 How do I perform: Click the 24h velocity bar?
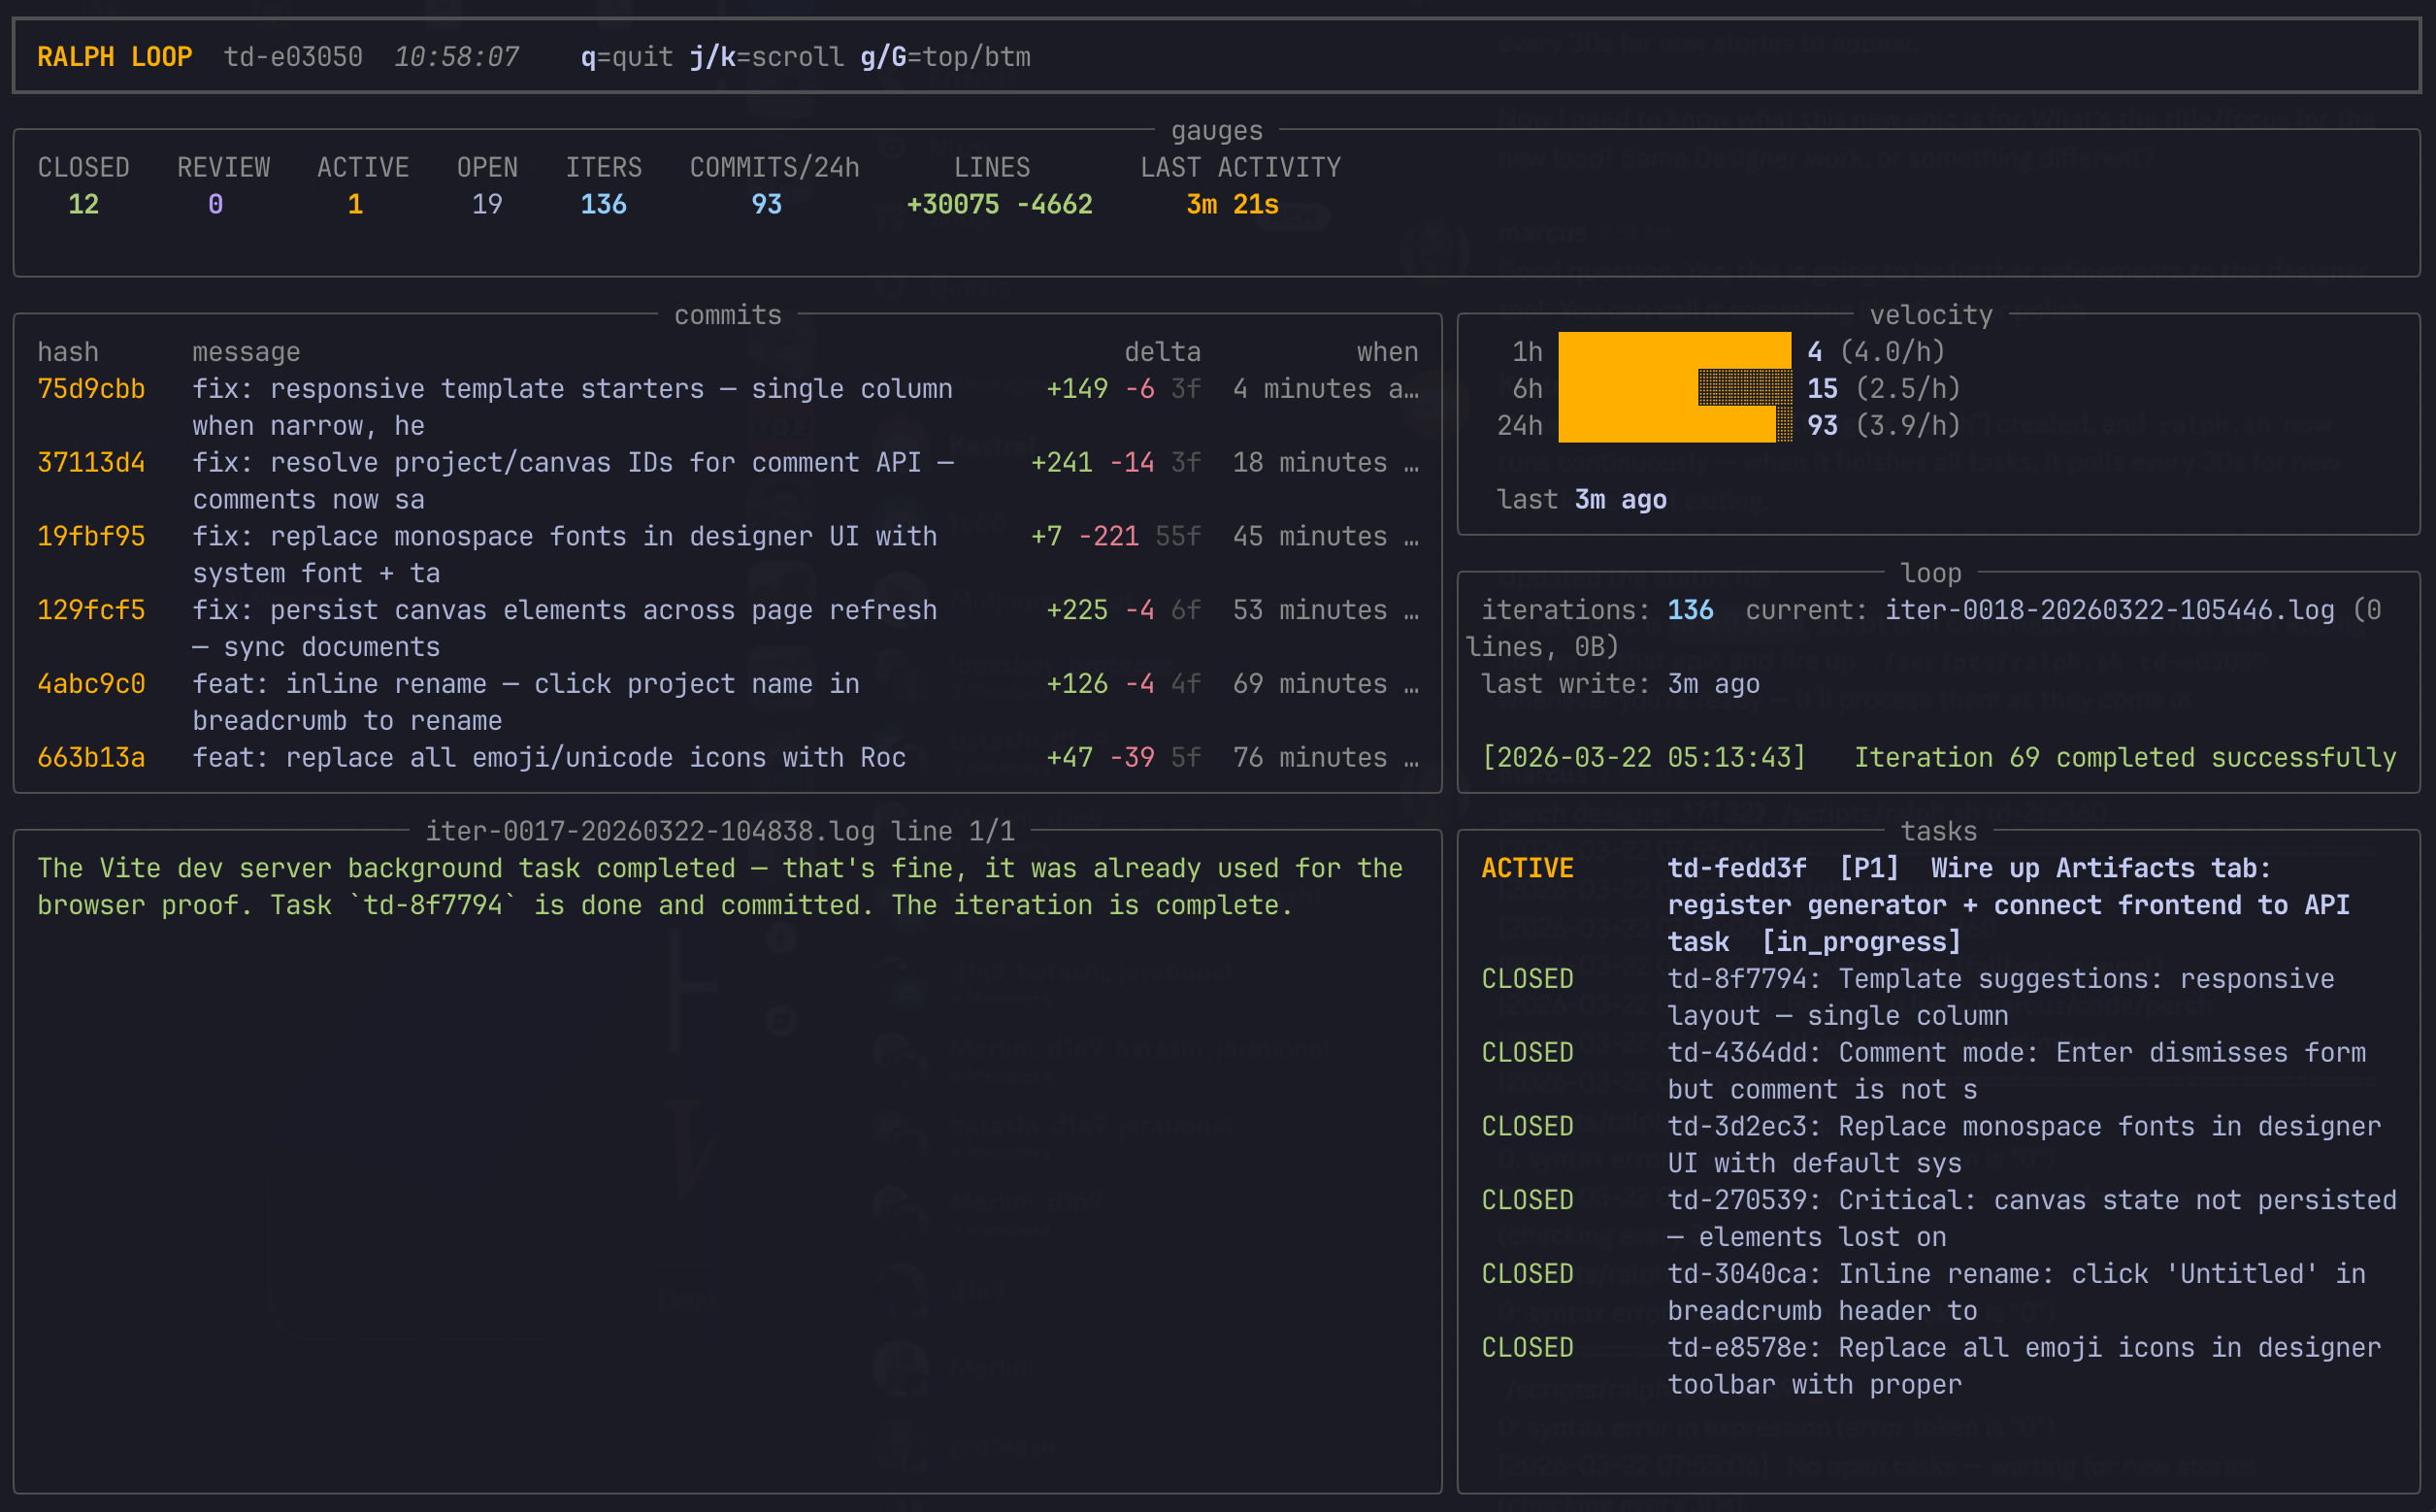pyautogui.click(x=1674, y=425)
